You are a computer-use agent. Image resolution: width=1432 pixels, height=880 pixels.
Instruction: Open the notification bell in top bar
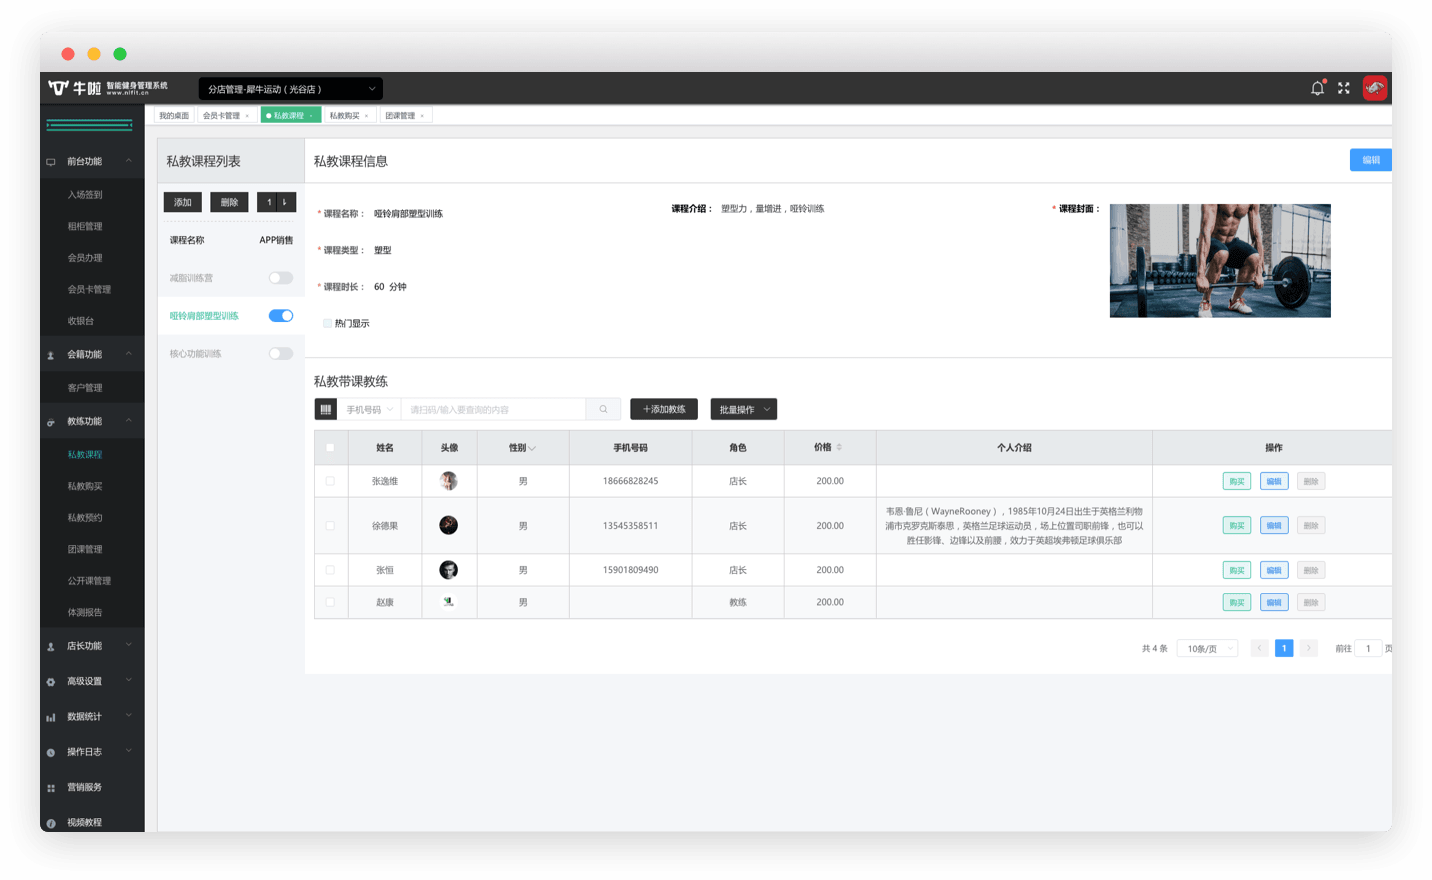coord(1317,88)
